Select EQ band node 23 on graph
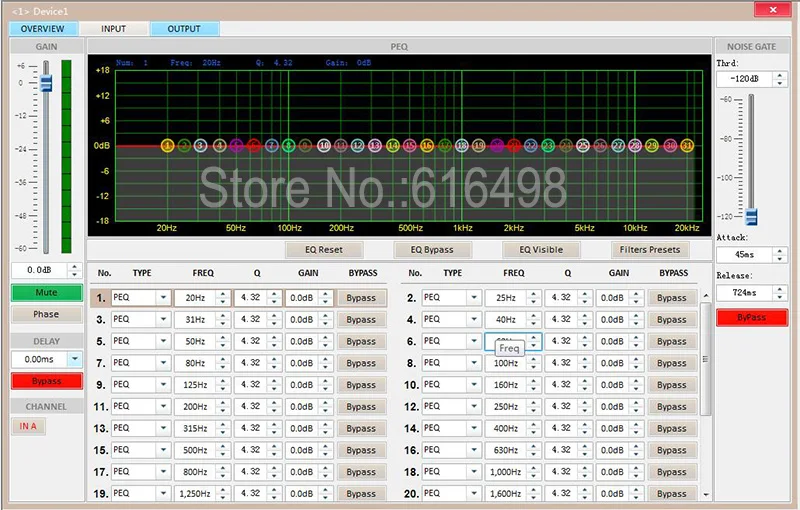The image size is (800, 510). point(548,146)
